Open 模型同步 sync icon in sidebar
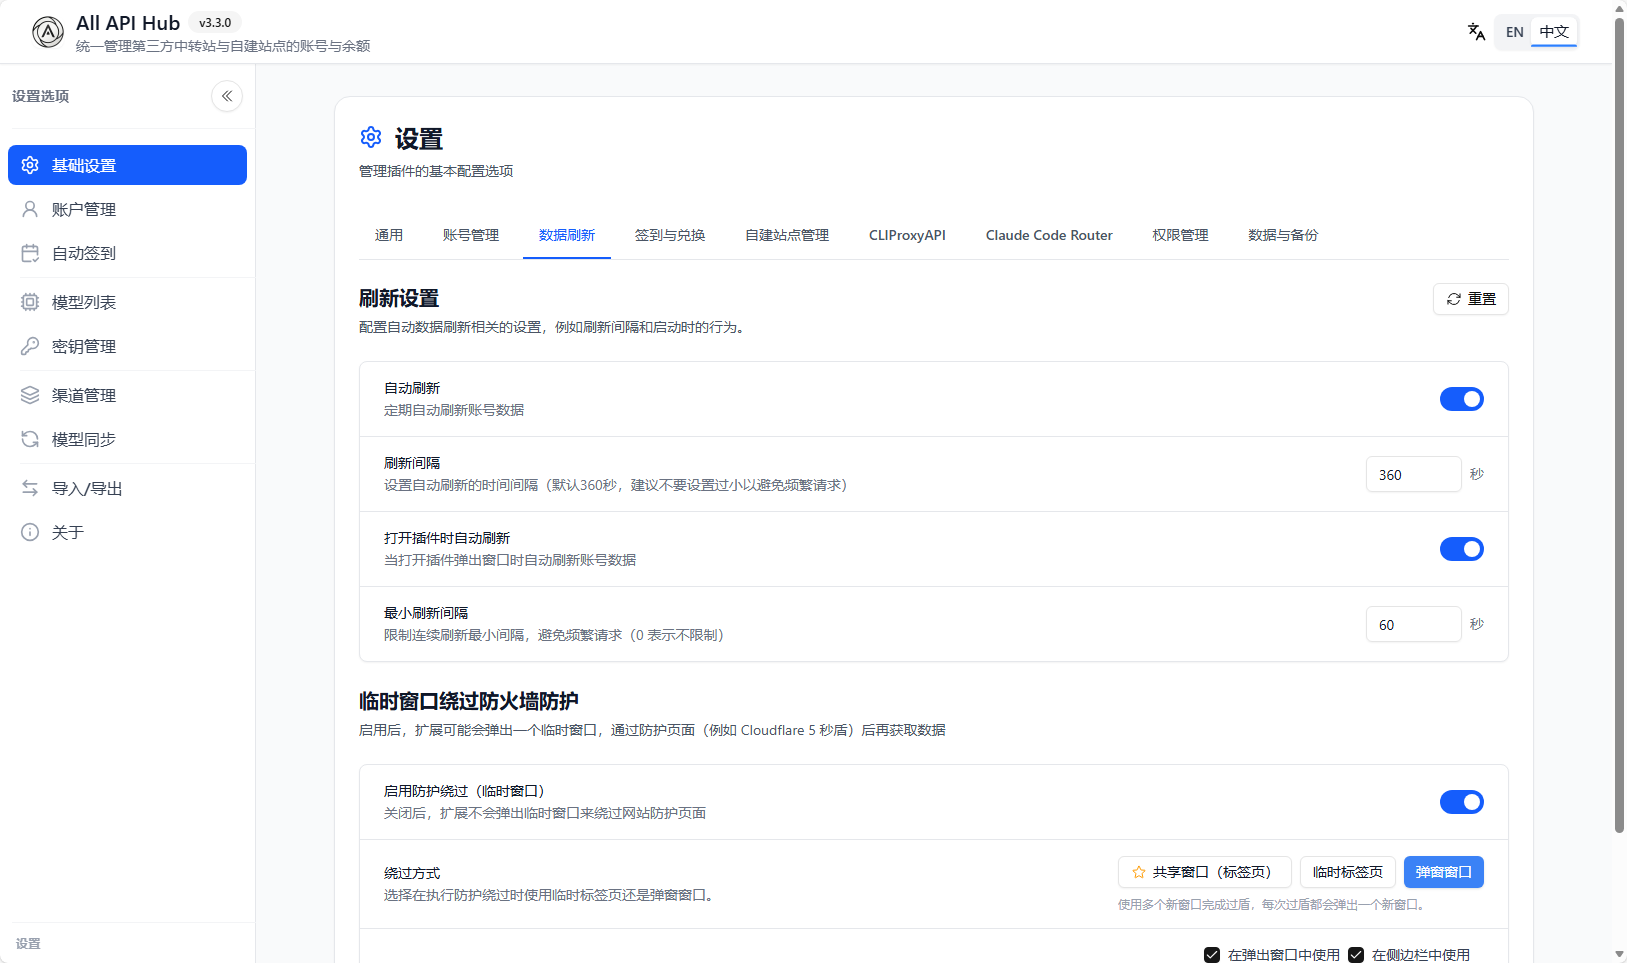Screen dimensions: 1627x963 (30, 439)
